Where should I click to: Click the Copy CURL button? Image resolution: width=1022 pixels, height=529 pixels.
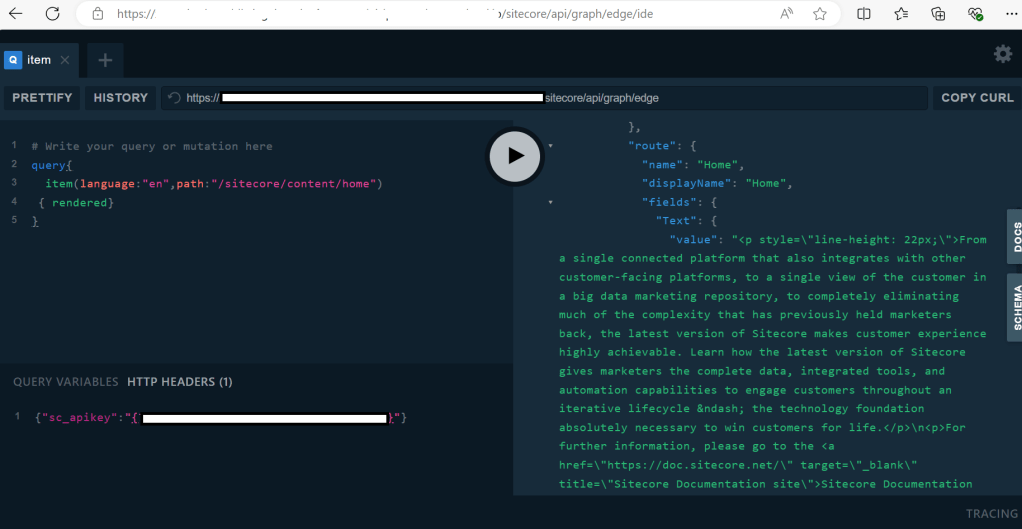pos(976,98)
